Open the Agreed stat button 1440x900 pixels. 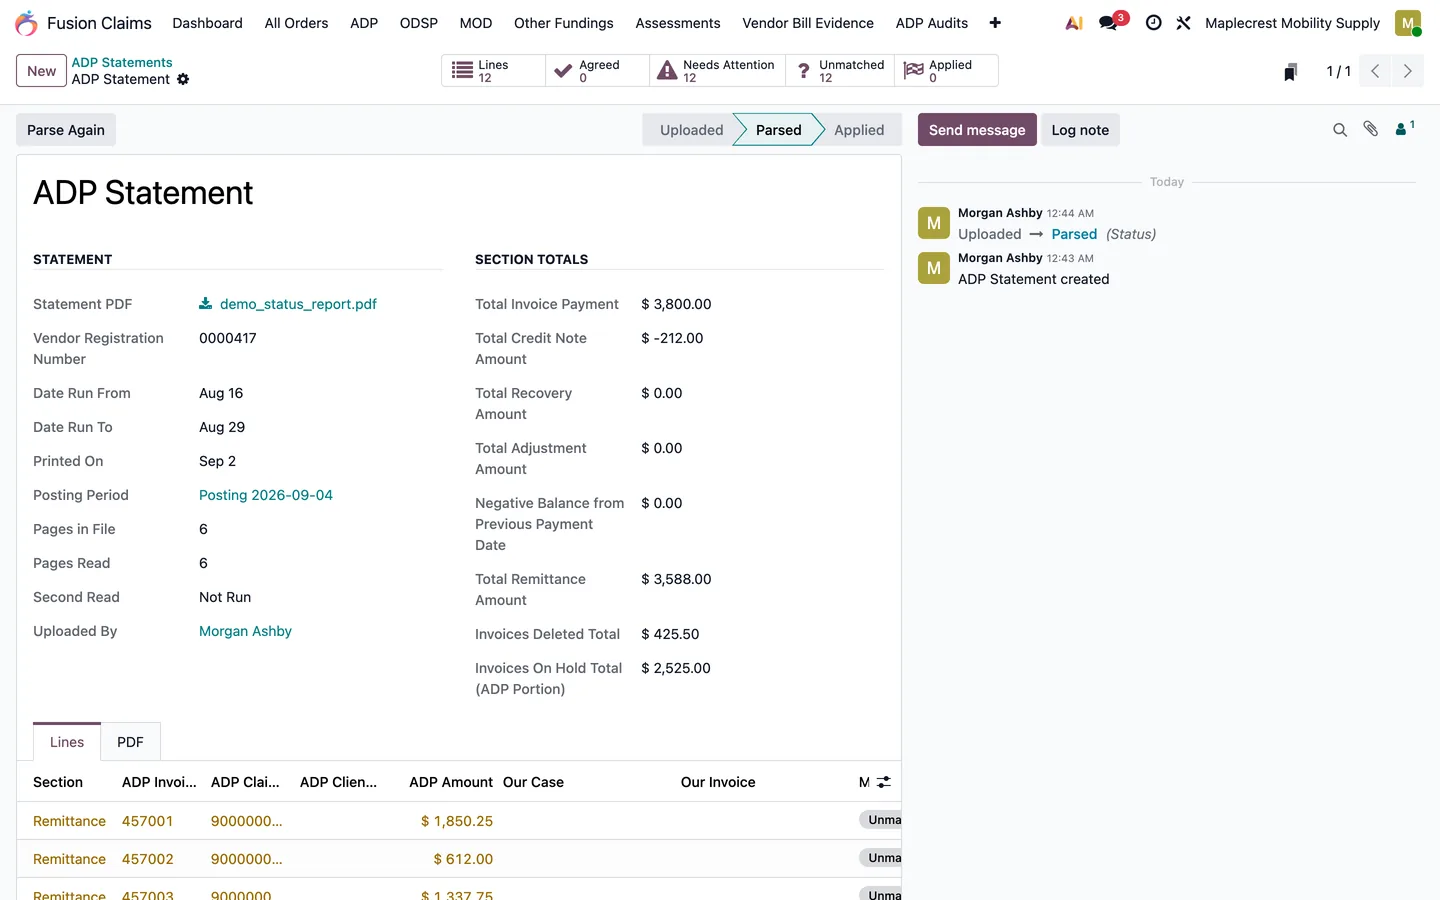pos(598,71)
